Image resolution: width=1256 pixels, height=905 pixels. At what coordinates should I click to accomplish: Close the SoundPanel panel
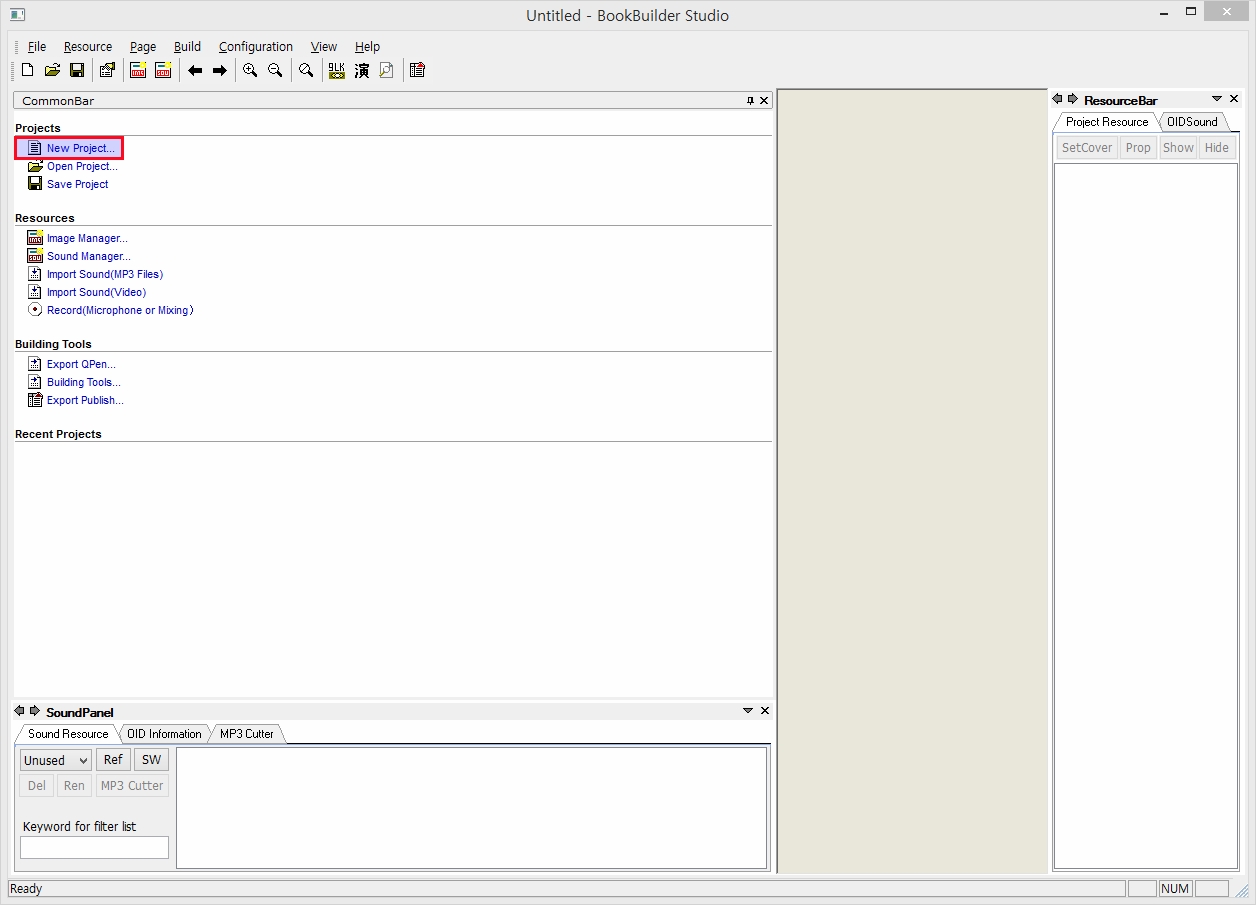[x=765, y=711]
